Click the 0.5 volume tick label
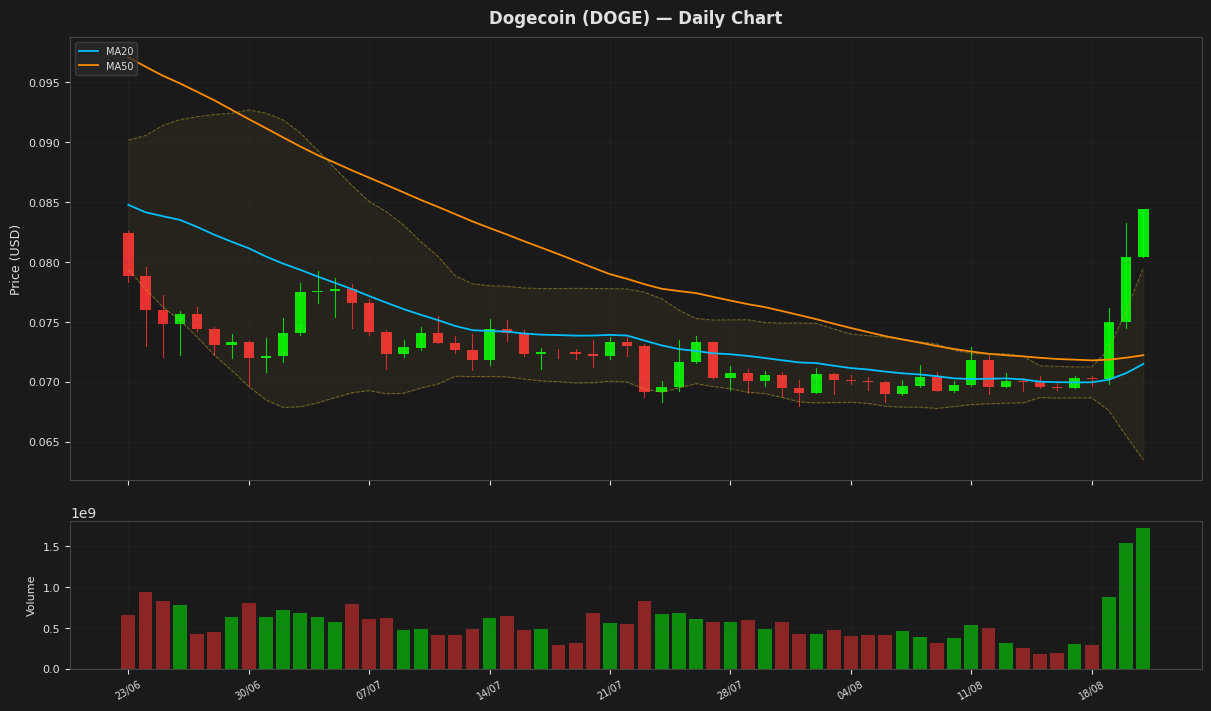 (x=53, y=629)
